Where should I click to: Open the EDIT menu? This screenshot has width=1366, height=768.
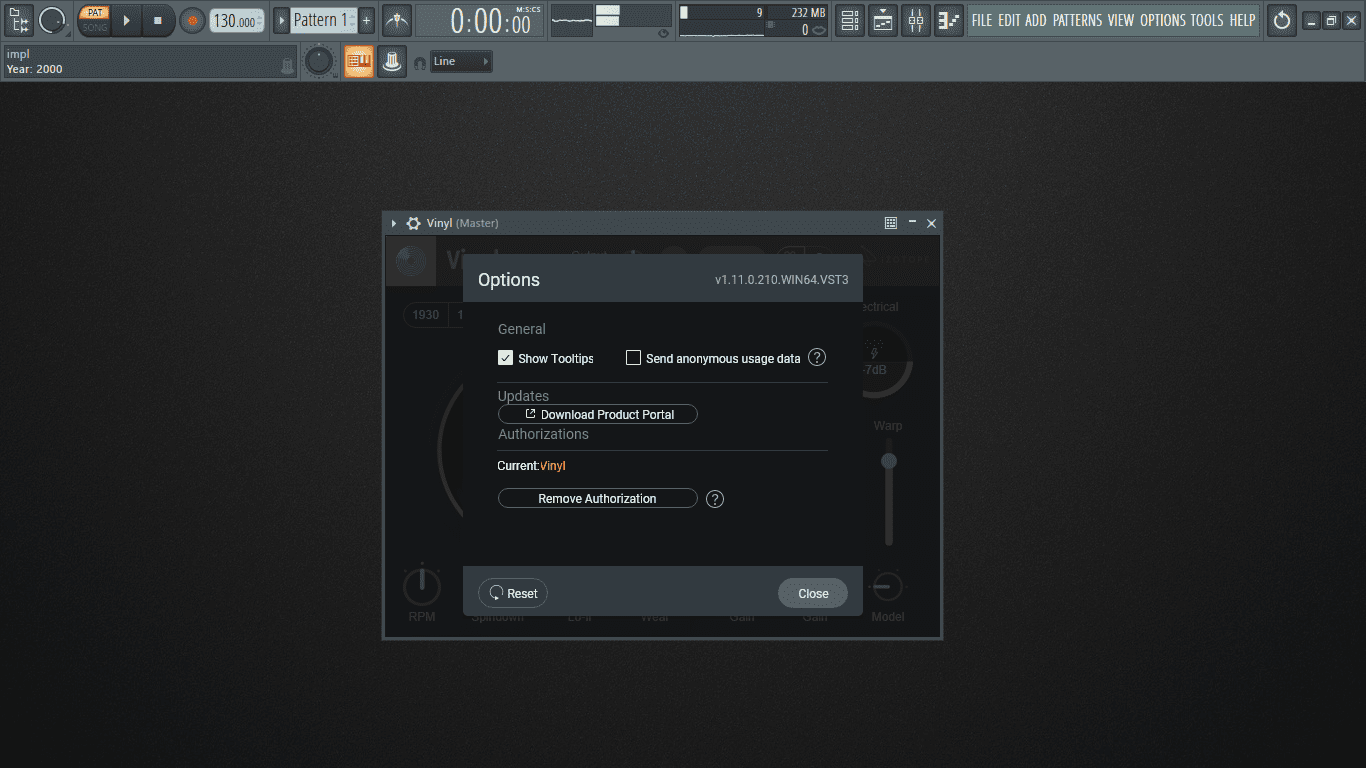[x=1009, y=20]
